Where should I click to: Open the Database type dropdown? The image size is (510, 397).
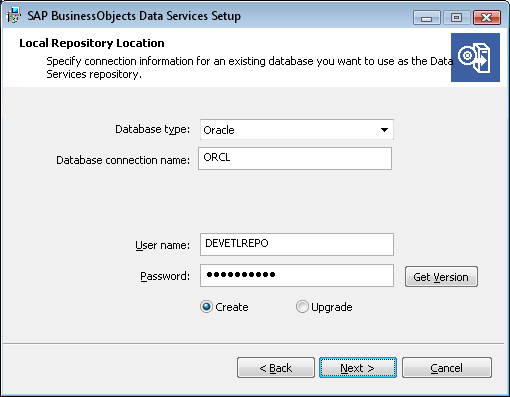click(297, 130)
